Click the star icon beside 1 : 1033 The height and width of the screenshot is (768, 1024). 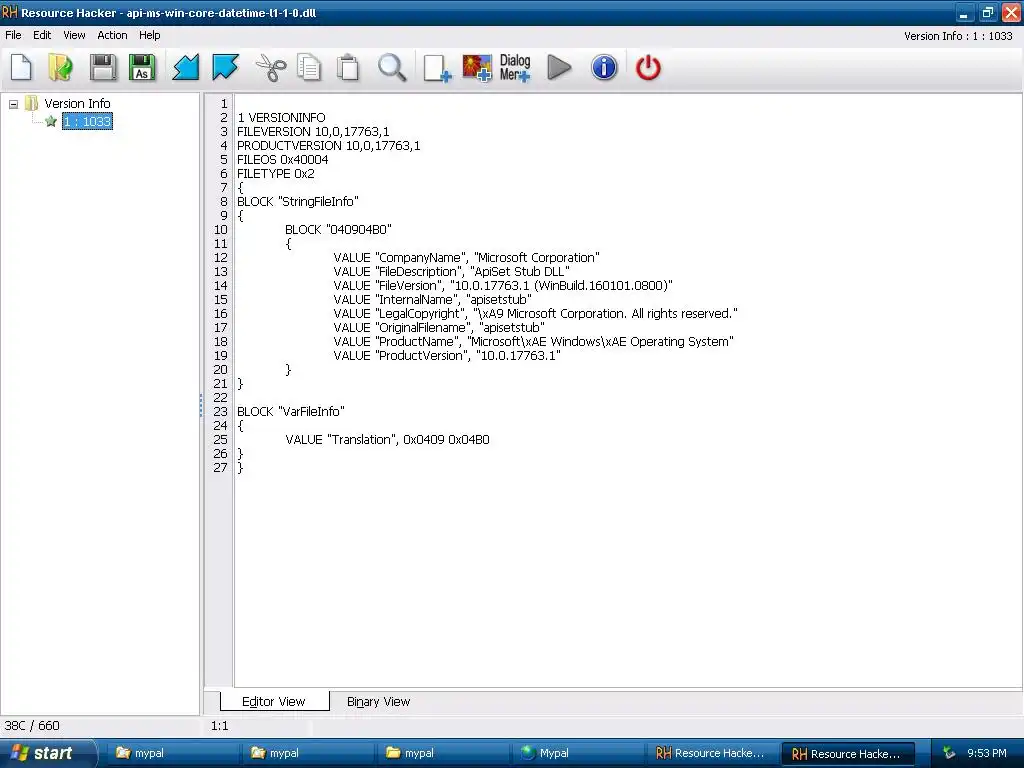click(51, 121)
